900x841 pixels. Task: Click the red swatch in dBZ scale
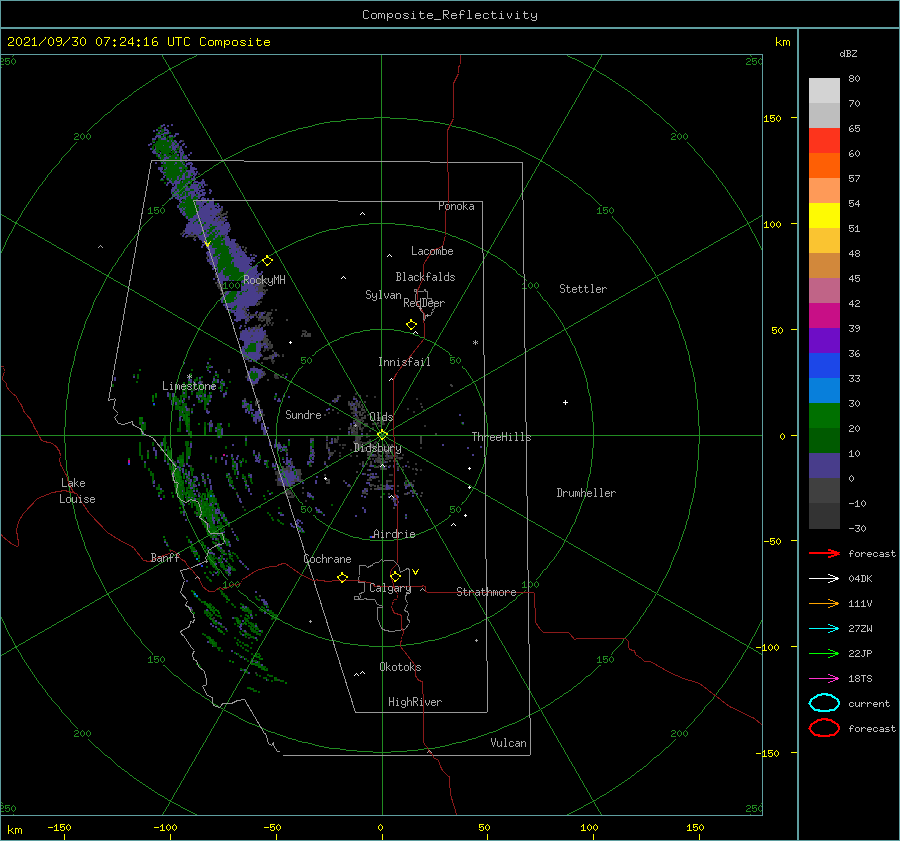[824, 141]
